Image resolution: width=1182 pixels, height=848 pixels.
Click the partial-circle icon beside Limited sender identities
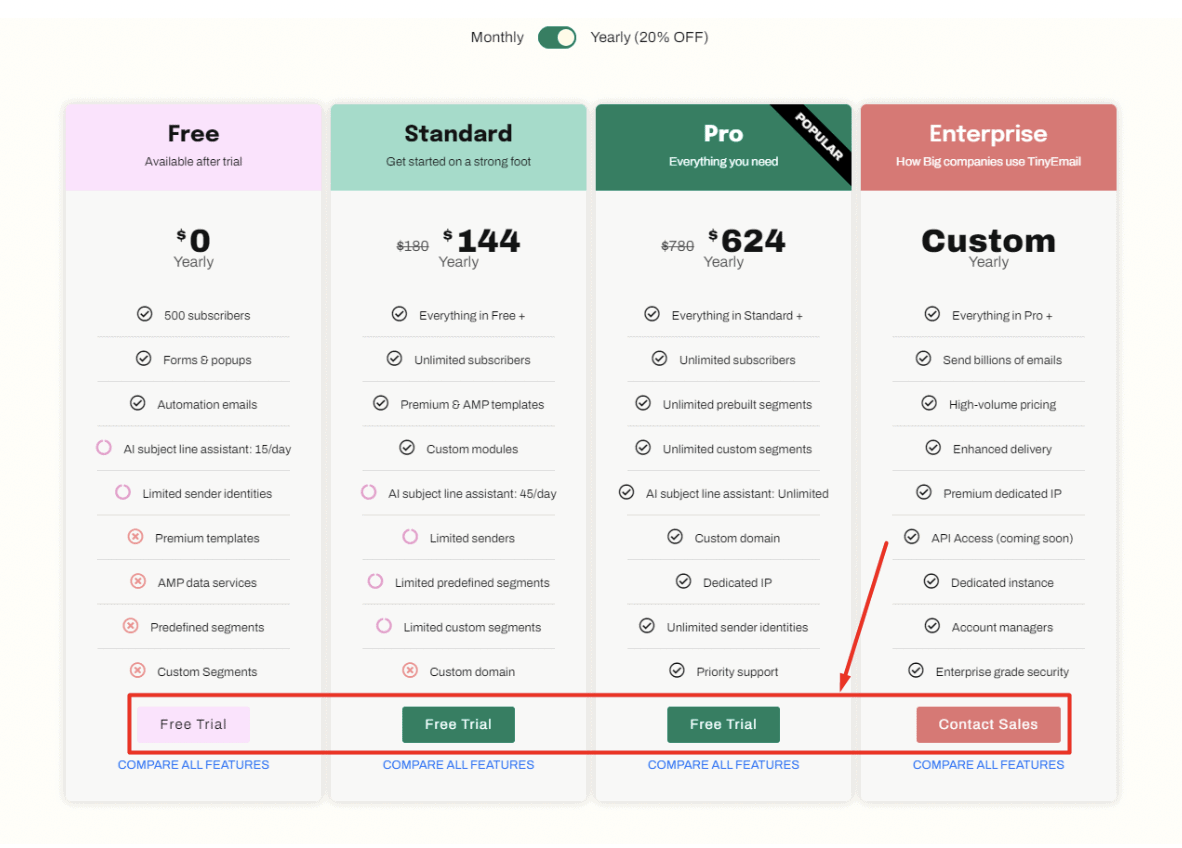(123, 492)
